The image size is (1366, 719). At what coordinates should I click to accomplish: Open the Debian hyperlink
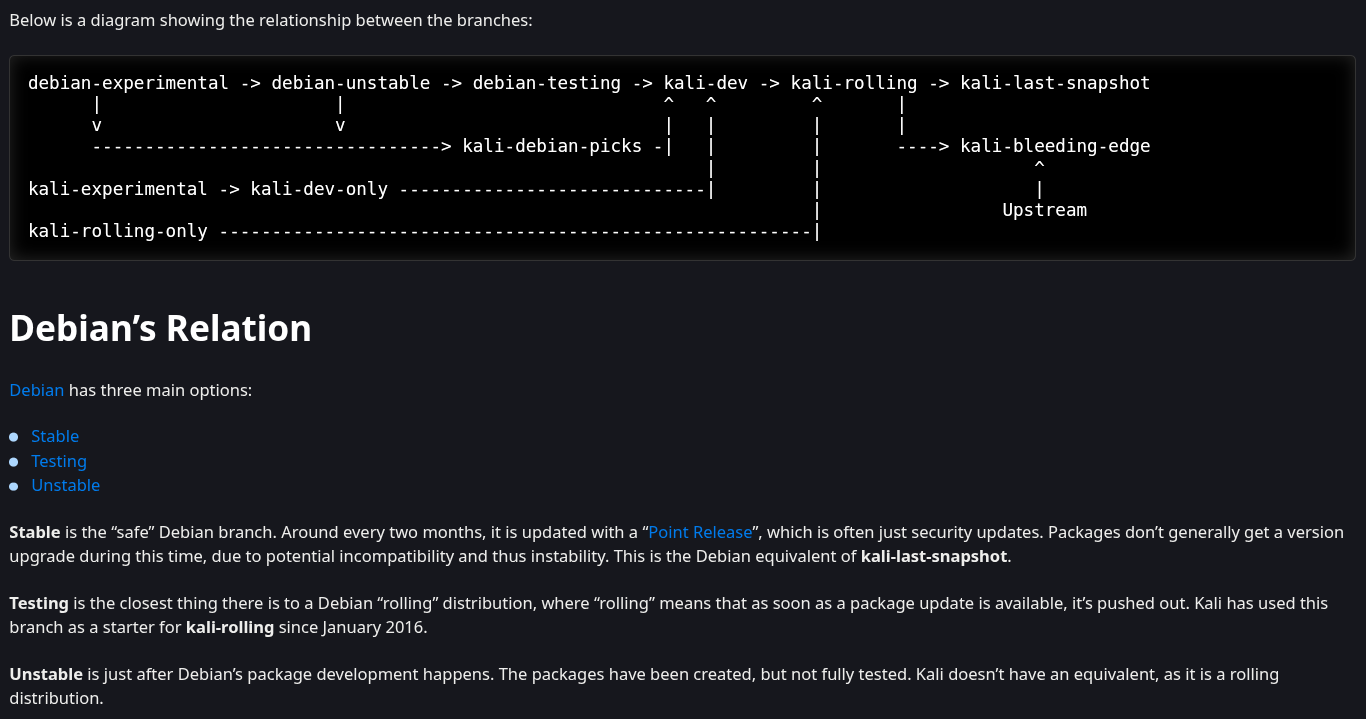(37, 390)
